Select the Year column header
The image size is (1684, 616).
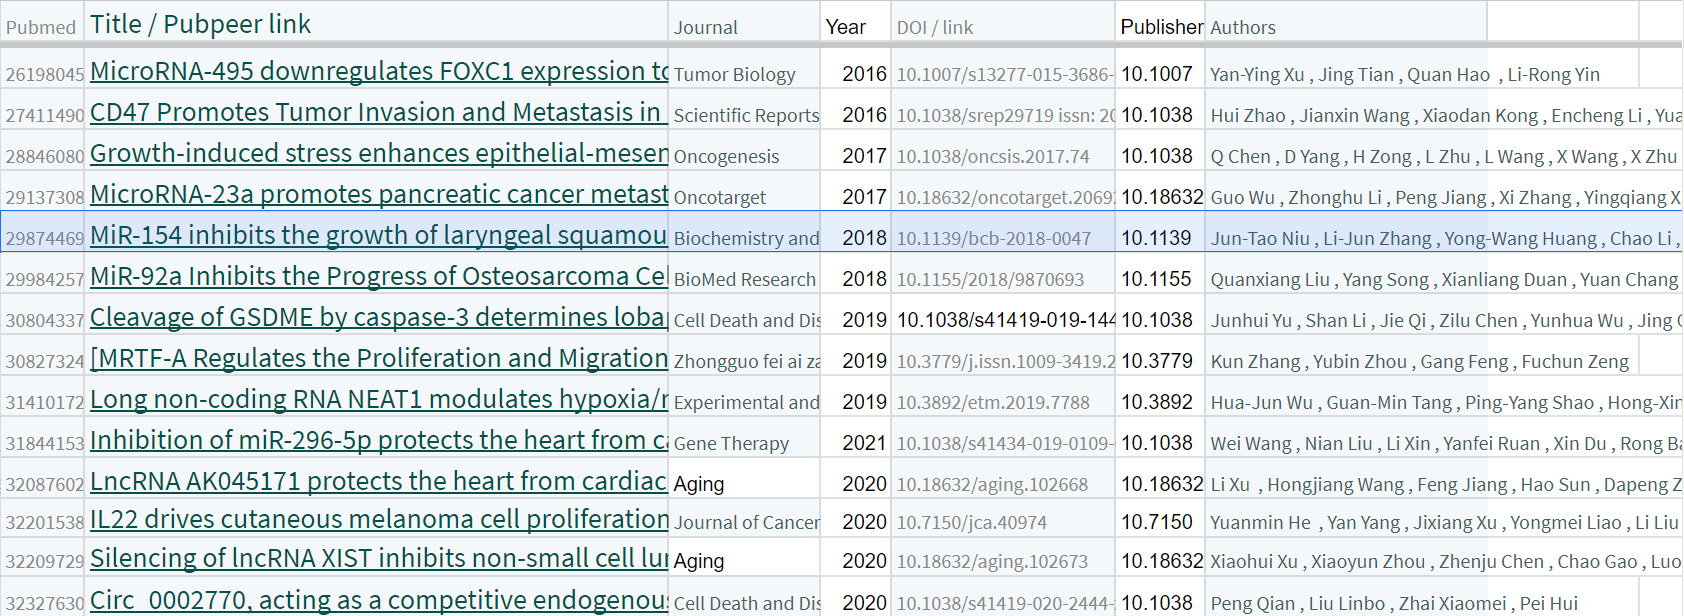pyautogui.click(x=846, y=28)
